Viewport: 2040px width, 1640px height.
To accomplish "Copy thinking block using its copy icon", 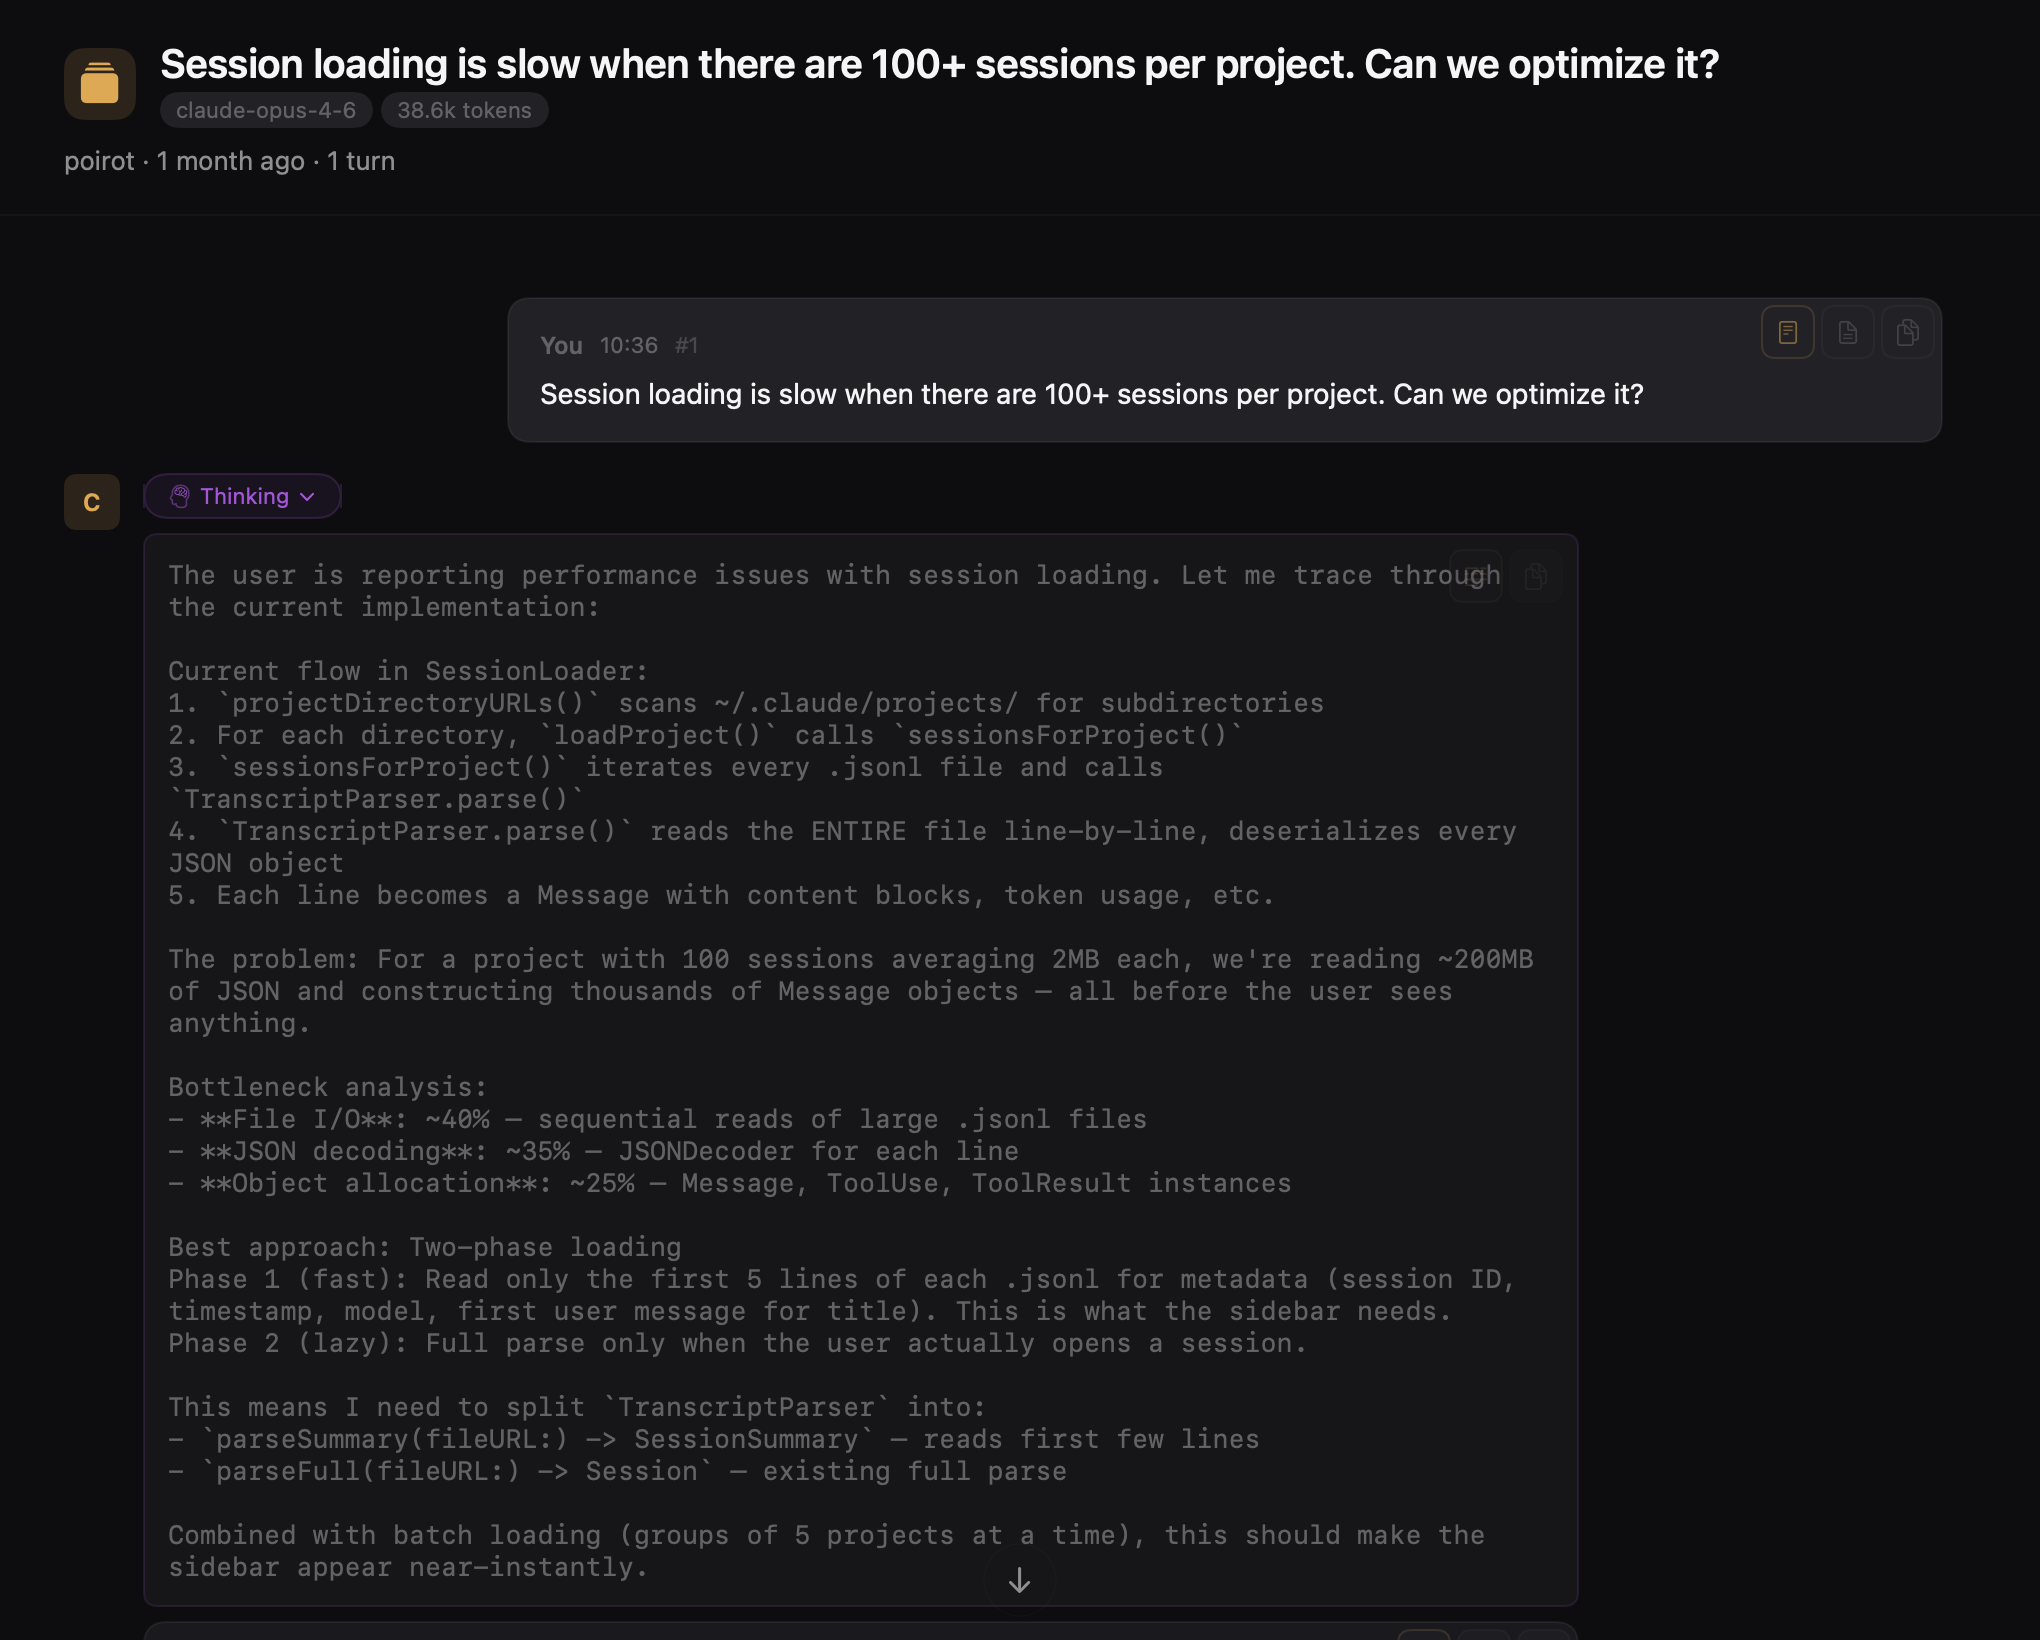I will coord(1536,576).
